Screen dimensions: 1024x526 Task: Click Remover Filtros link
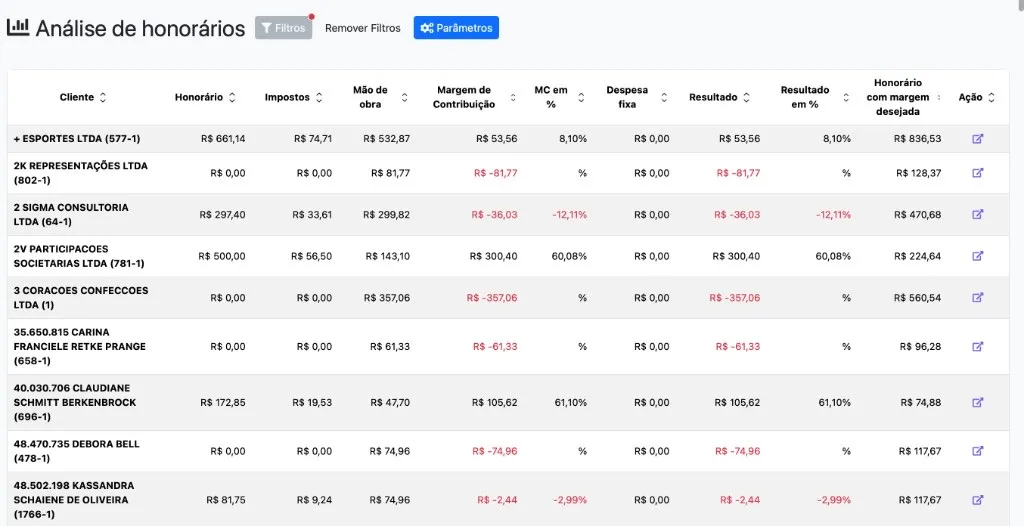(x=362, y=28)
